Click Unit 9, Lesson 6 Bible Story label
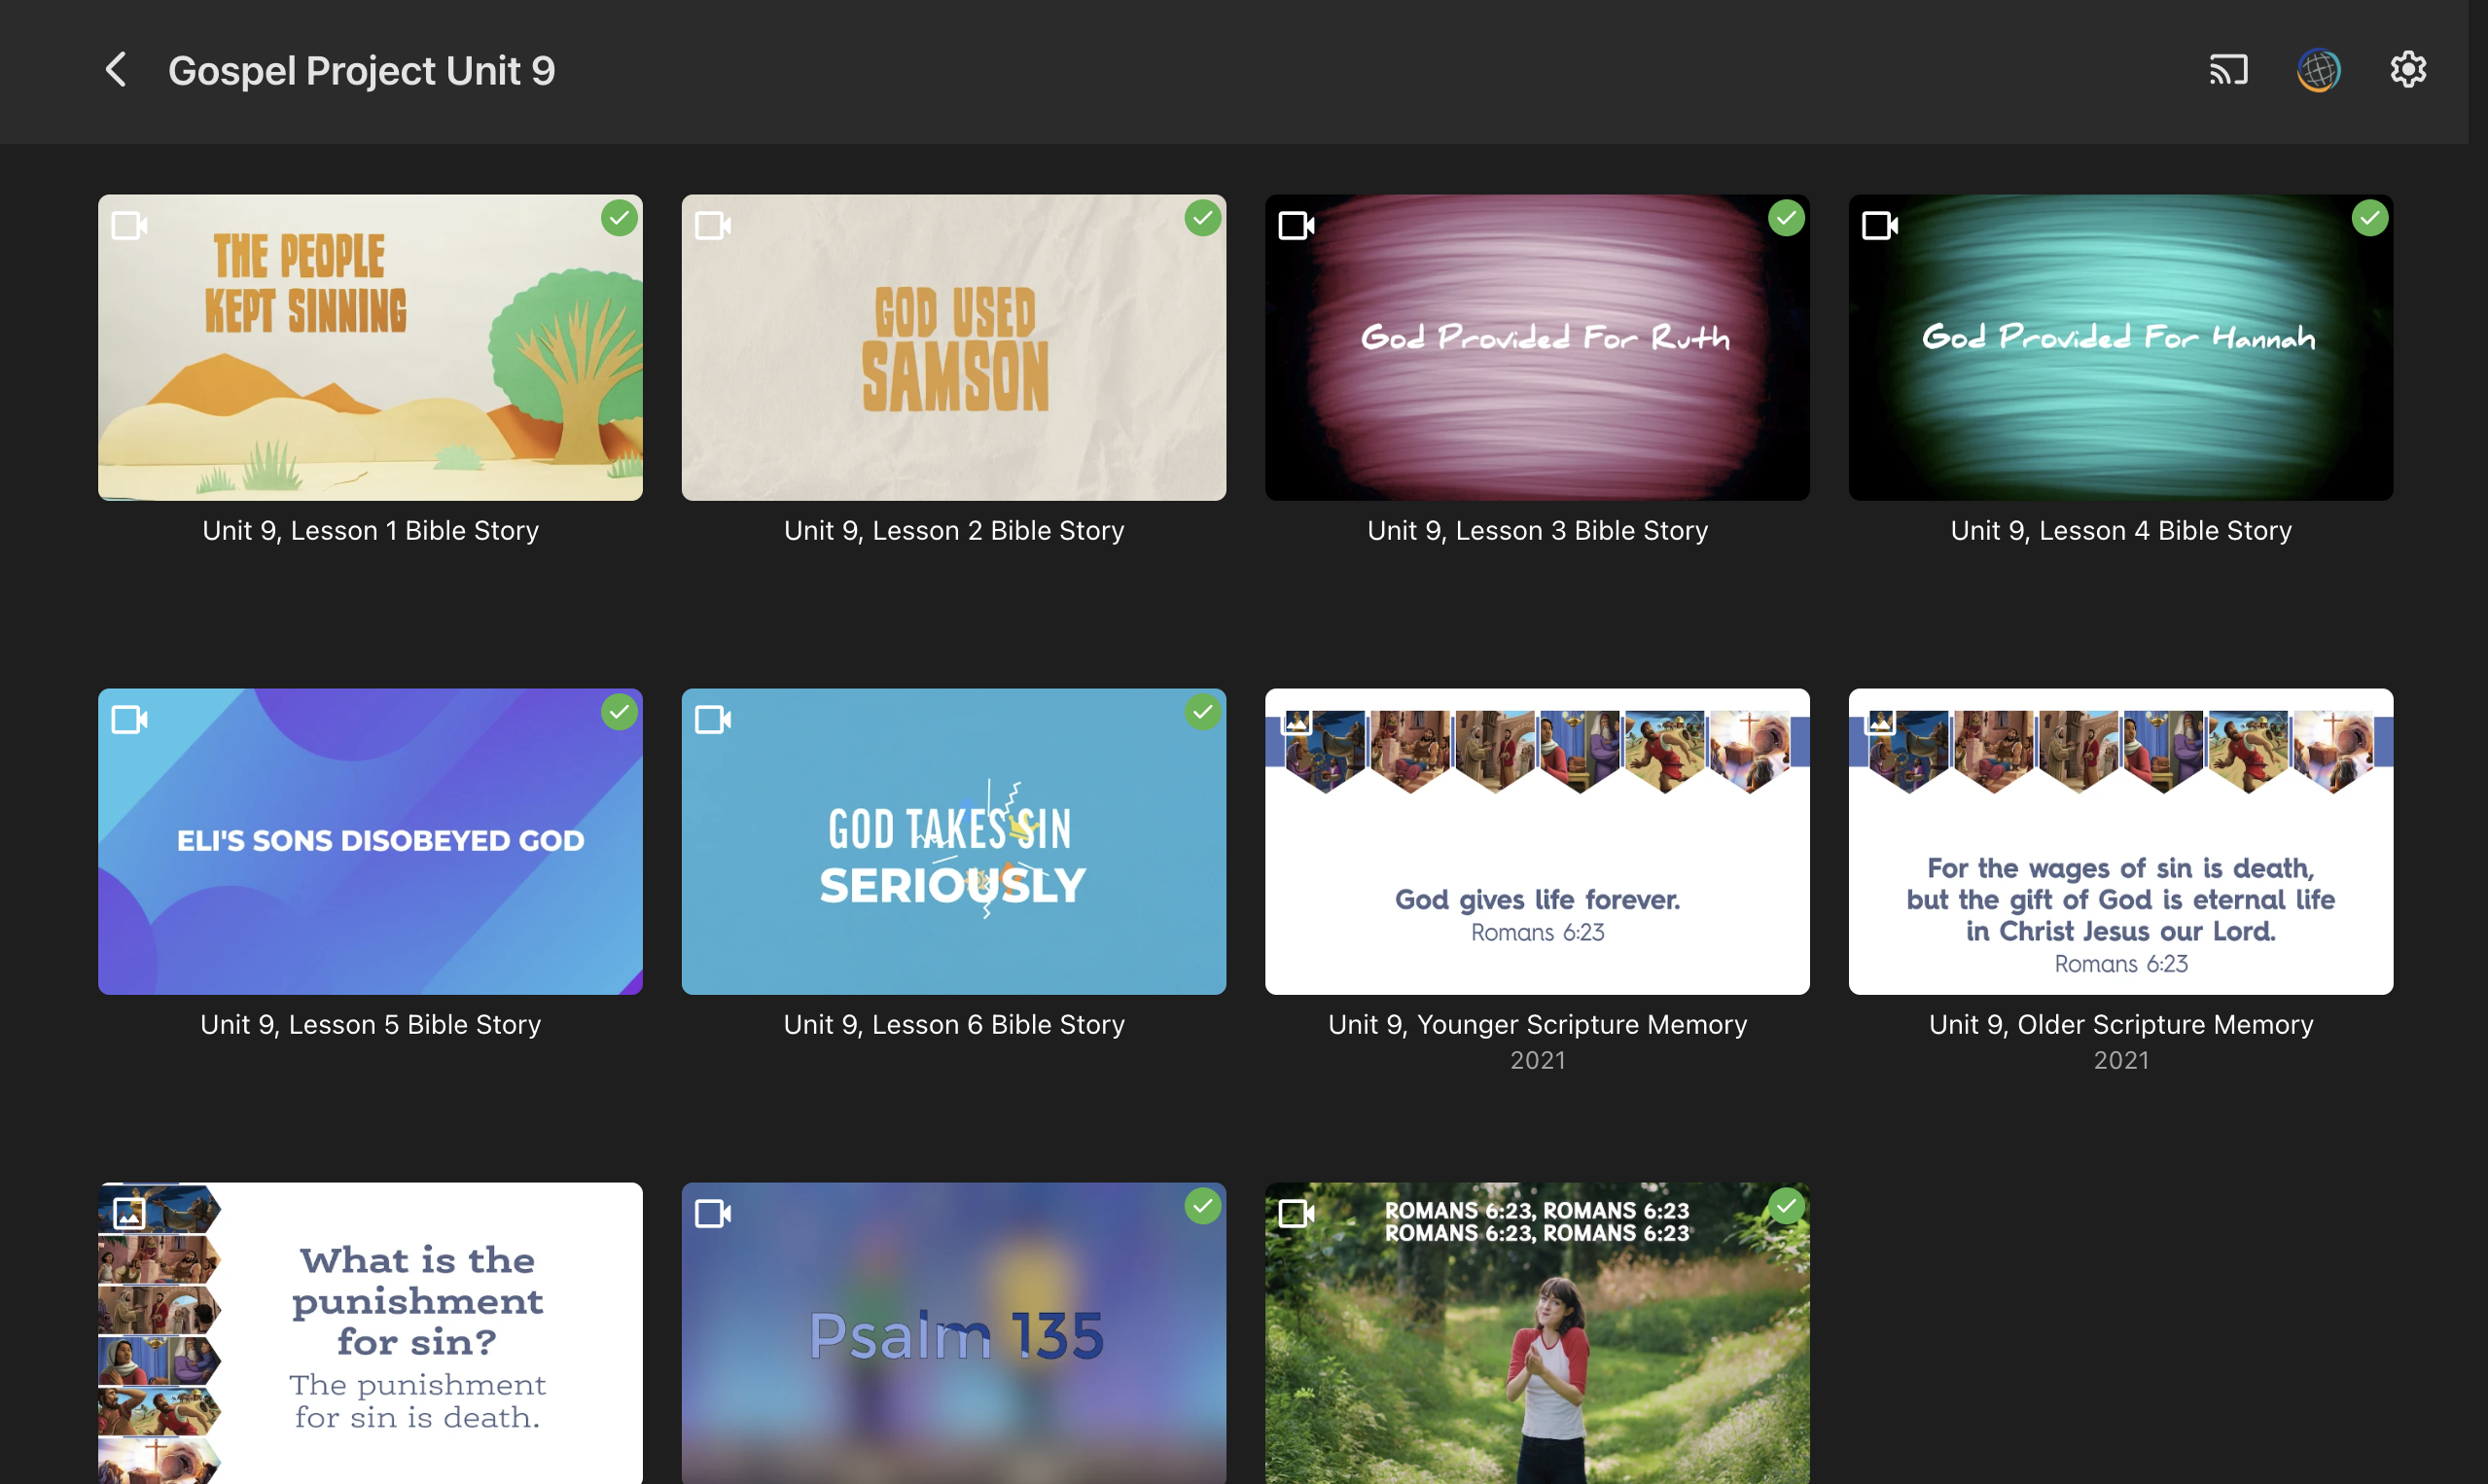This screenshot has height=1484, width=2488. (x=954, y=1025)
